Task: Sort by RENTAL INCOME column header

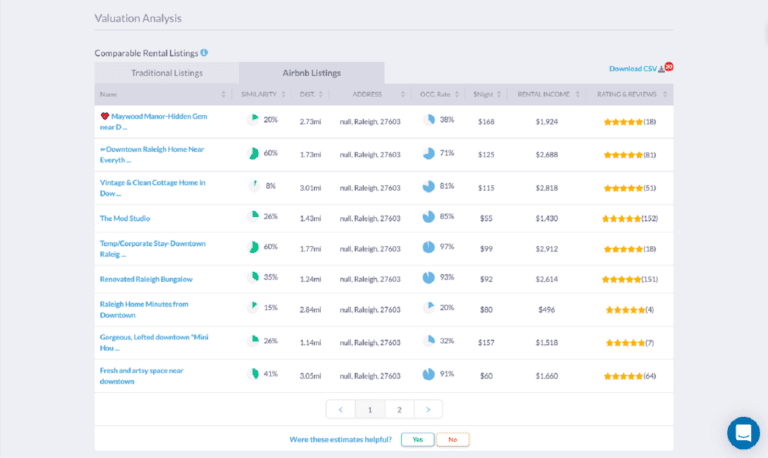Action: click(x=544, y=94)
